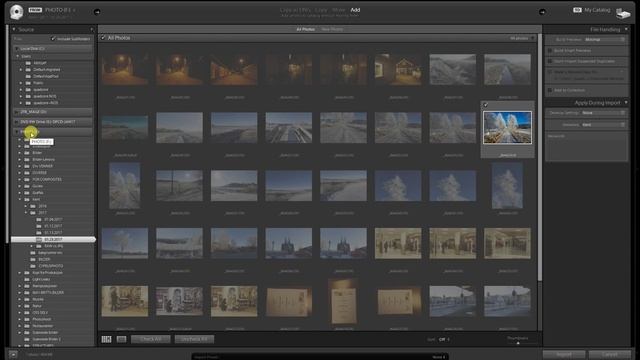Collapse the File Handling panel triangle

tap(626, 29)
